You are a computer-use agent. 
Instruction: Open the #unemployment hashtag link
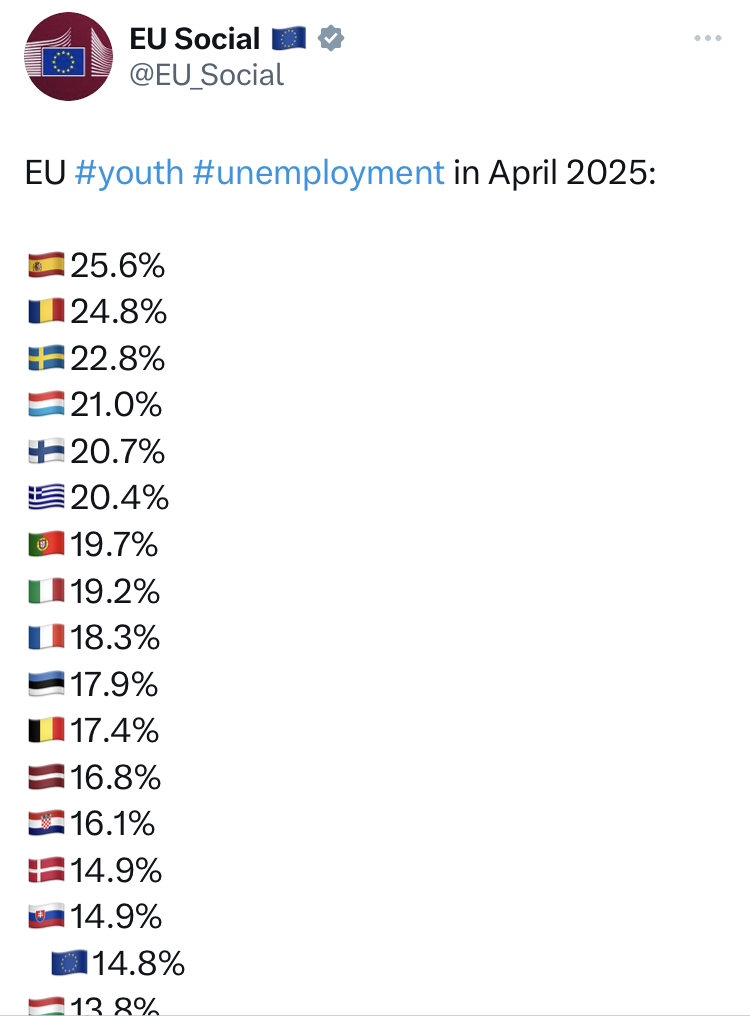318,173
